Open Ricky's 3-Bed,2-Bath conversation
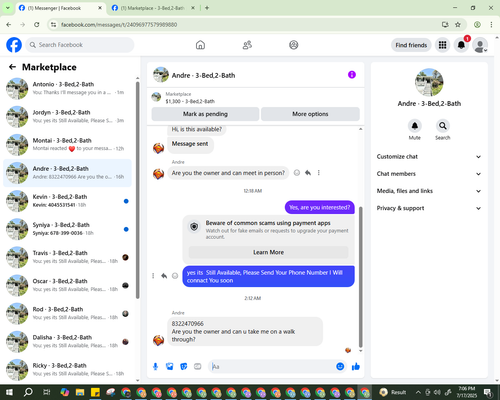The image size is (500, 400). tap(67, 370)
